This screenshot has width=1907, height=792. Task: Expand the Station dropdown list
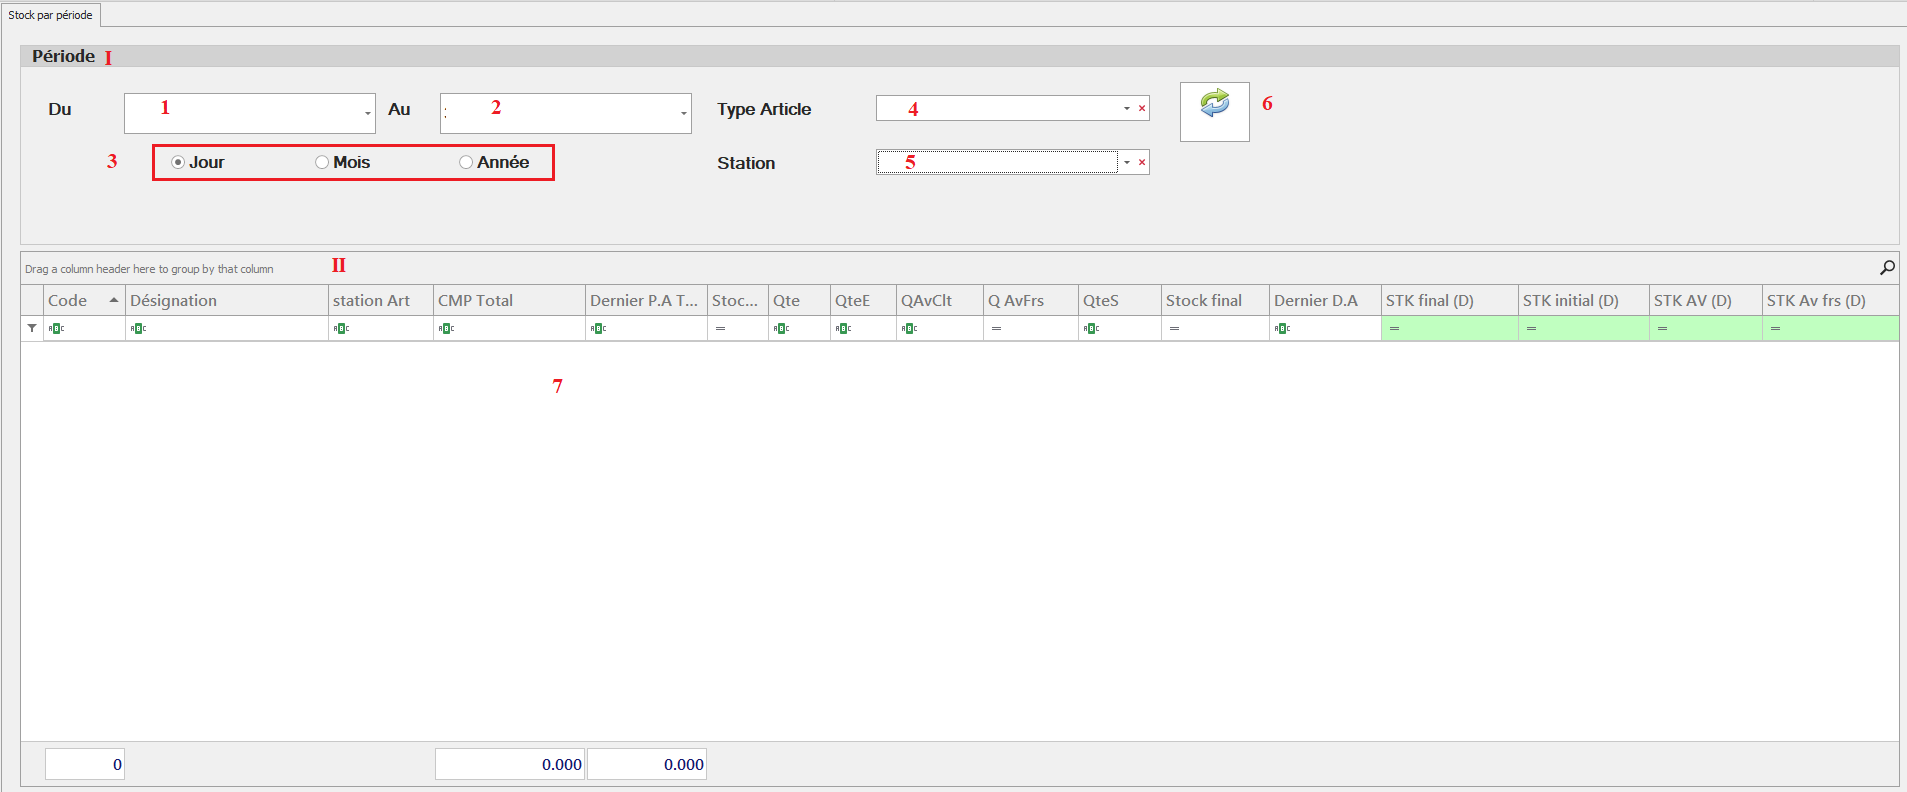point(1126,162)
